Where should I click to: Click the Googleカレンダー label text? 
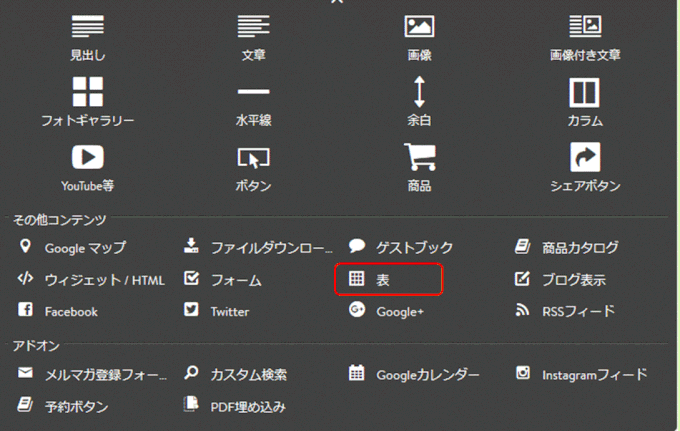pos(428,375)
